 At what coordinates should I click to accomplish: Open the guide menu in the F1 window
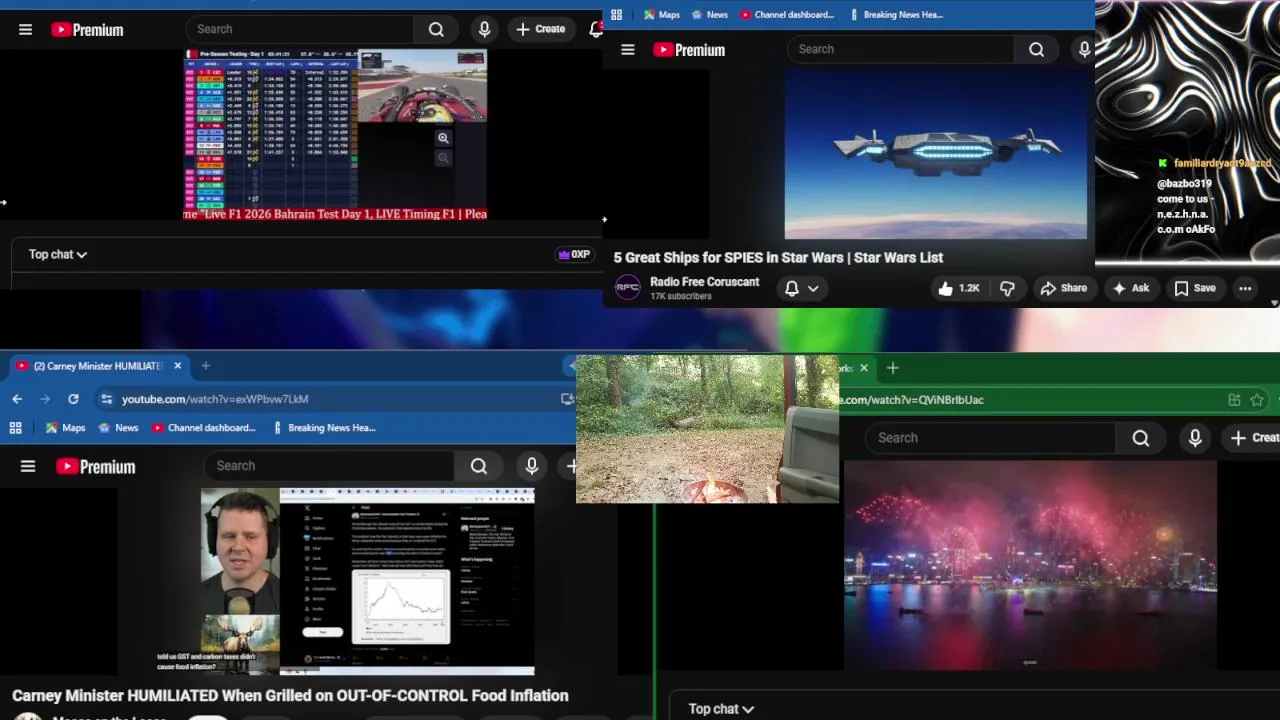tap(26, 30)
